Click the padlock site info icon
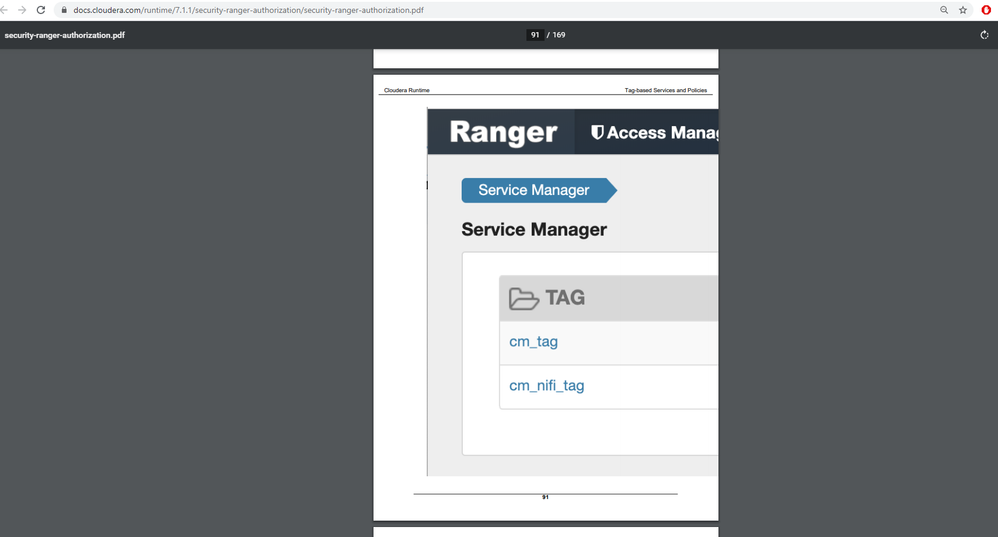Viewport: 998px width, 537px height. point(64,10)
